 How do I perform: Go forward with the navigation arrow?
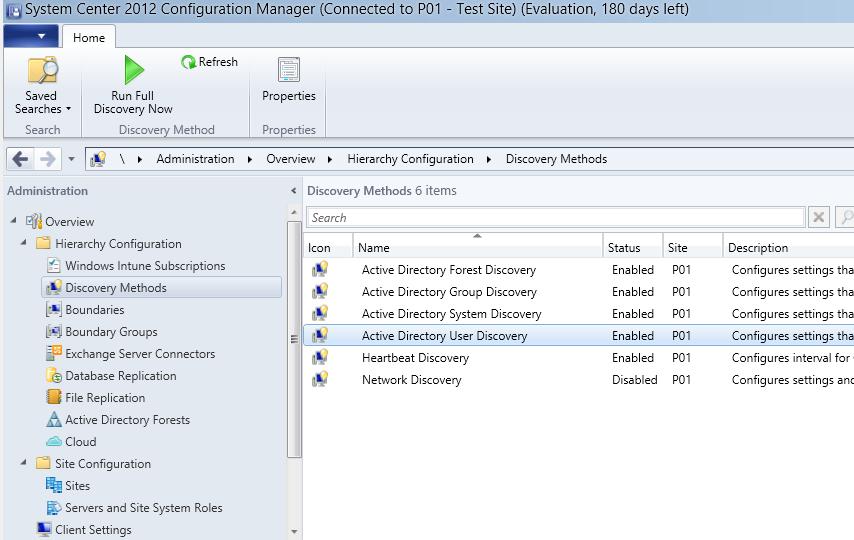click(x=48, y=159)
